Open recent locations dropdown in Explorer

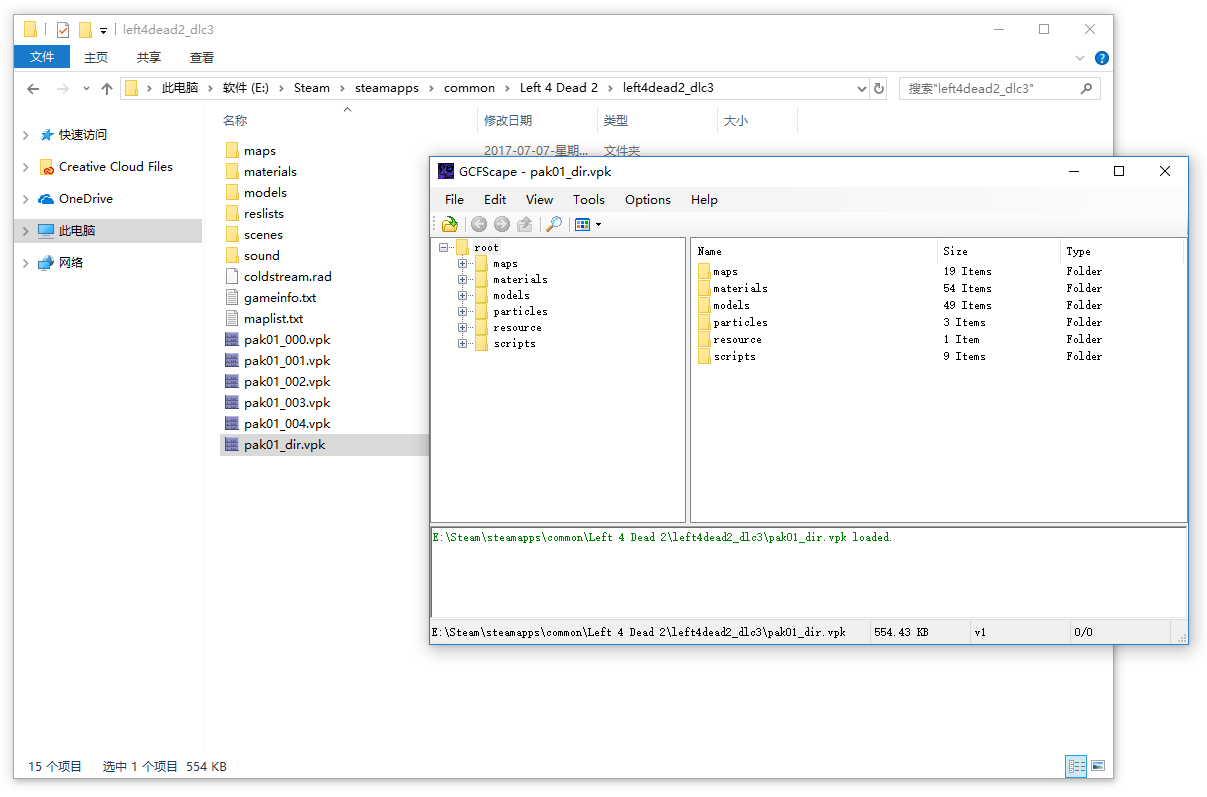click(86, 88)
